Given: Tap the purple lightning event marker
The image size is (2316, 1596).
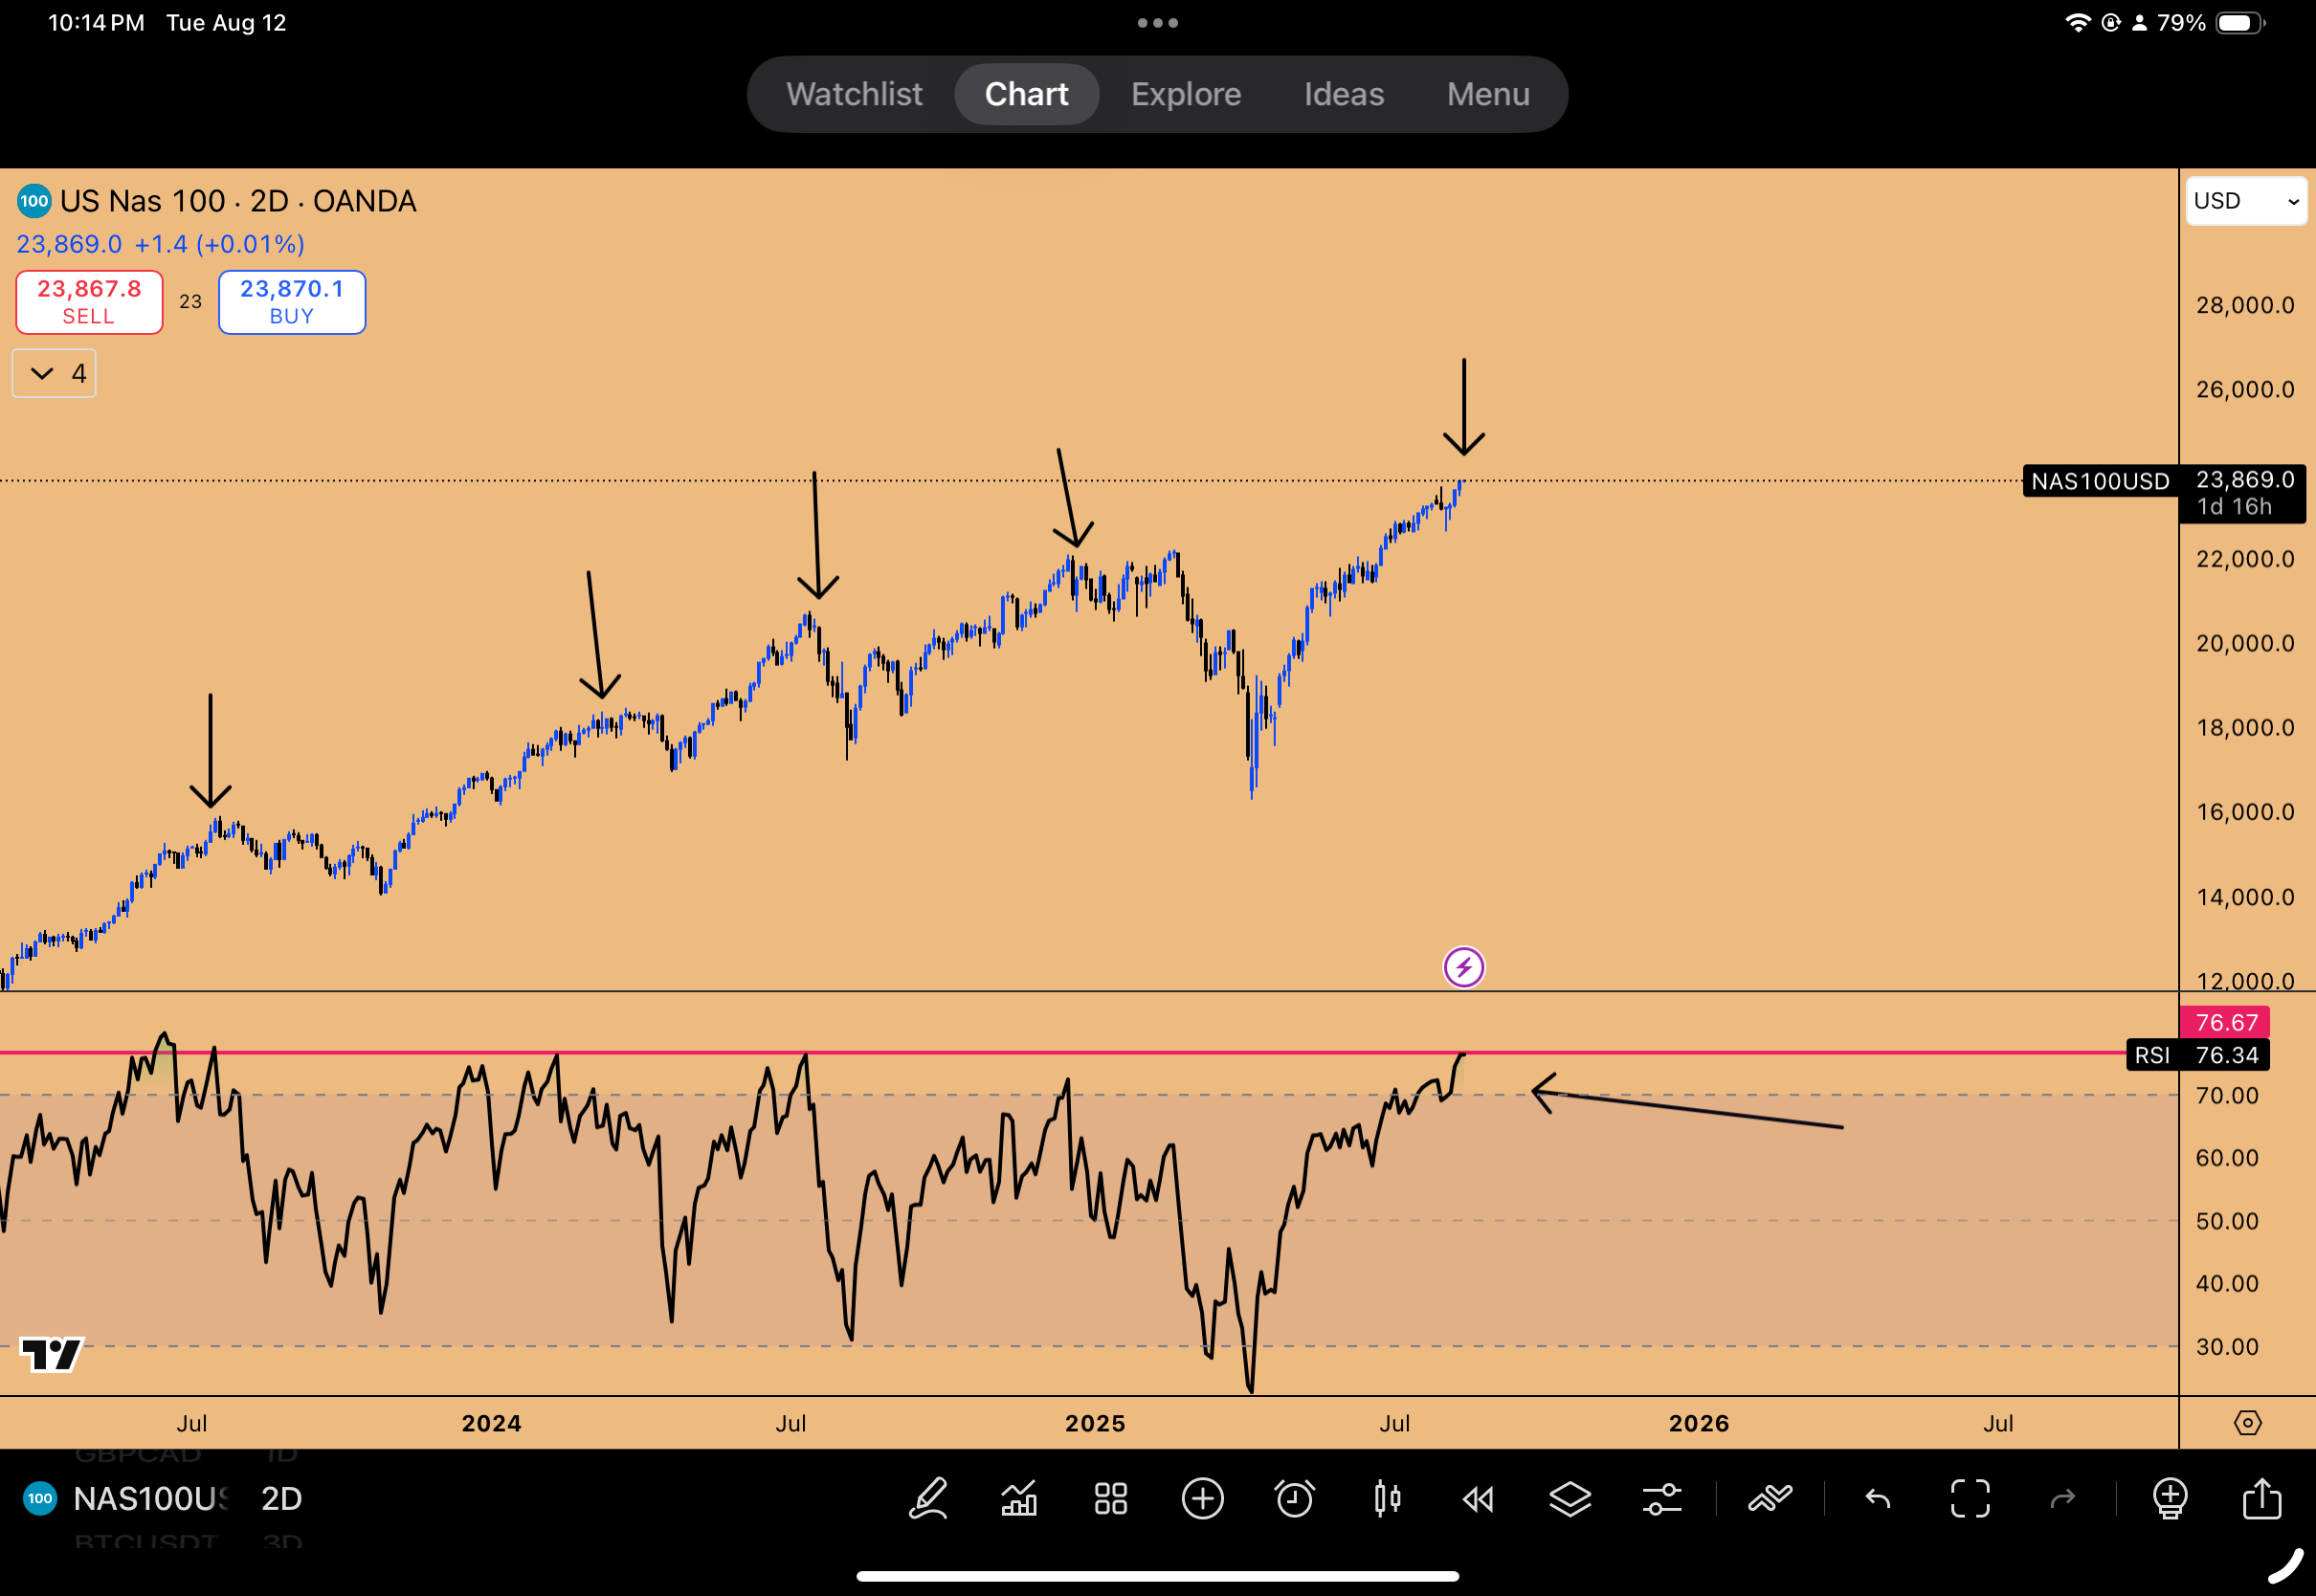Looking at the screenshot, I should click(x=1463, y=967).
